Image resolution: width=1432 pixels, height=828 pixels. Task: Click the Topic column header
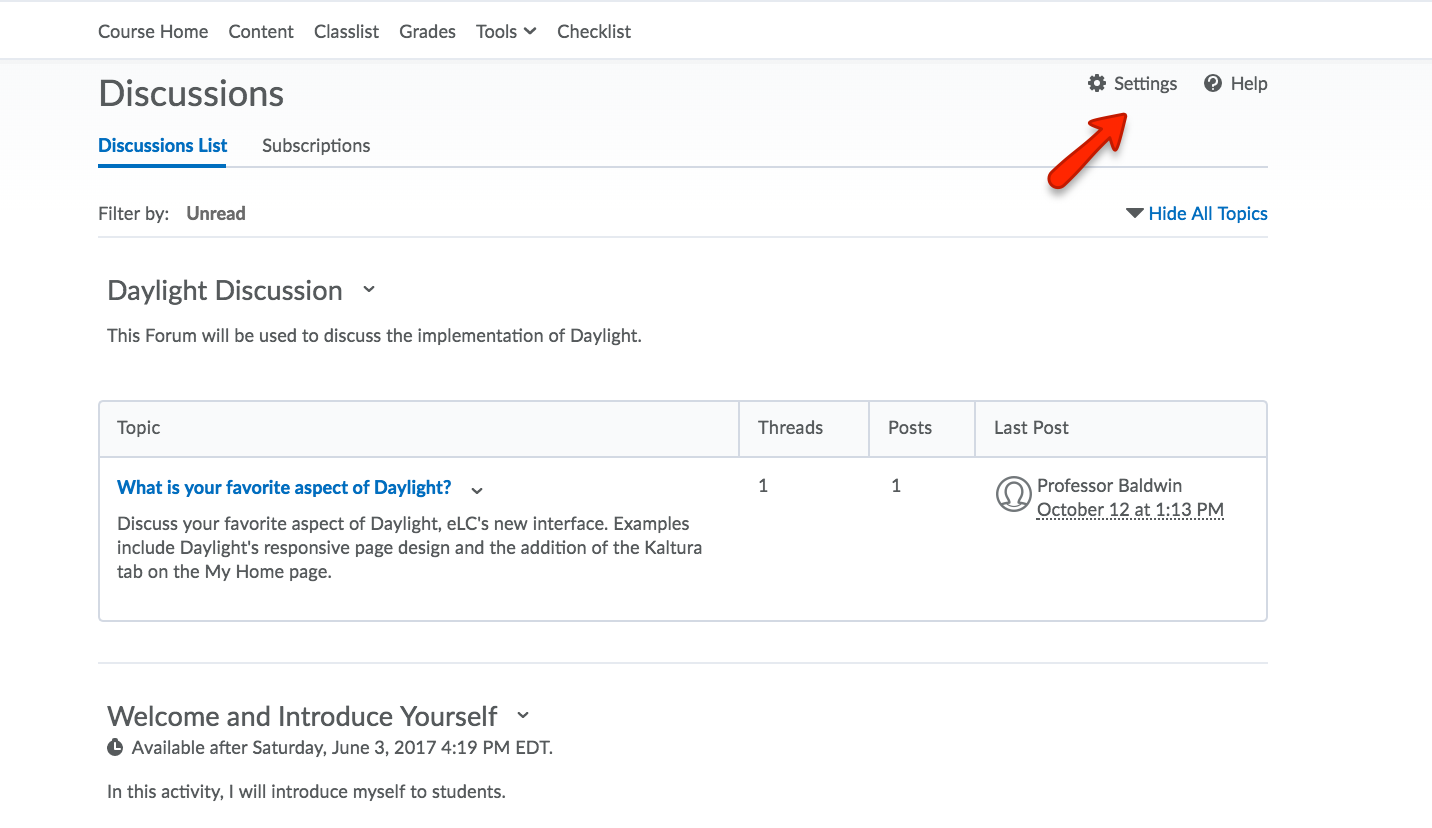coord(139,427)
